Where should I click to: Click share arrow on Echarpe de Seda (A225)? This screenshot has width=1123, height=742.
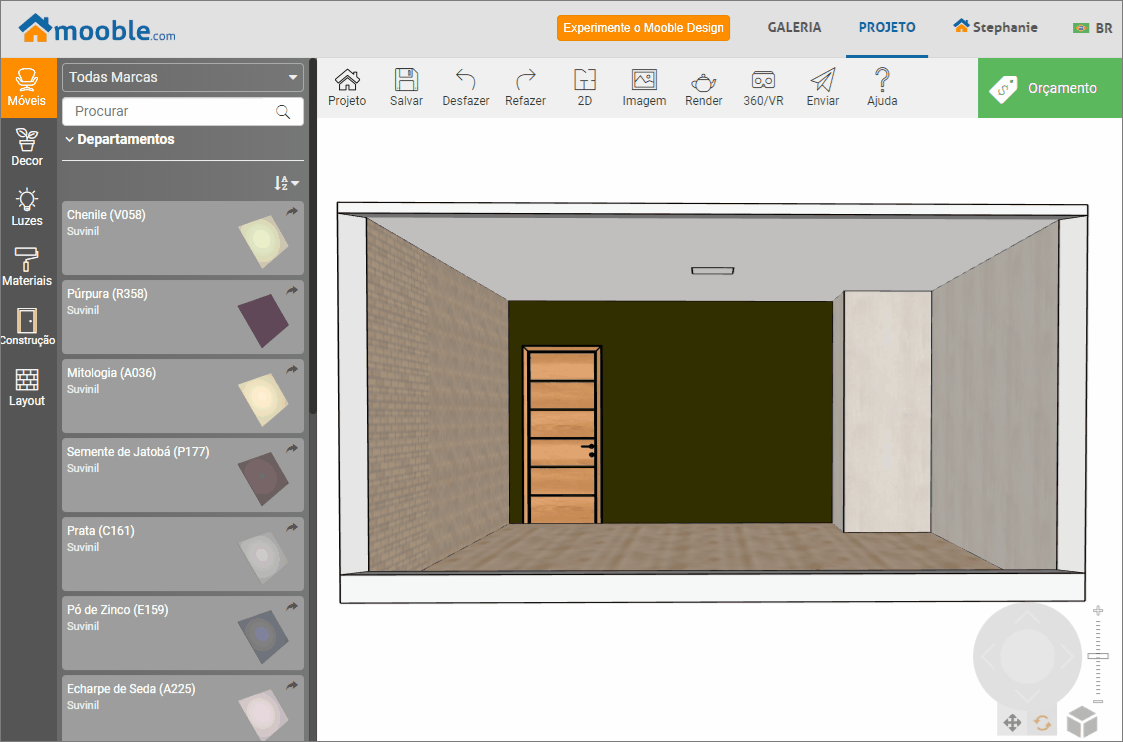[x=292, y=685]
